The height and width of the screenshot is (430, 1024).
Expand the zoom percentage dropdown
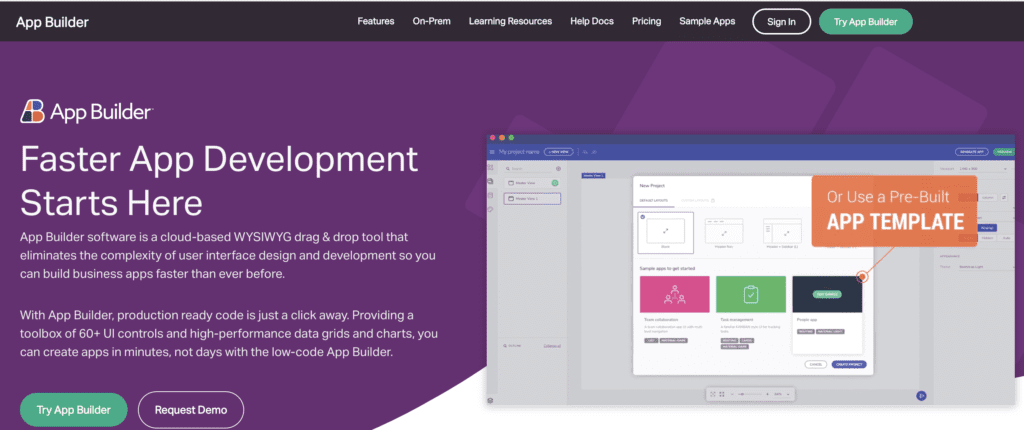coord(780,394)
